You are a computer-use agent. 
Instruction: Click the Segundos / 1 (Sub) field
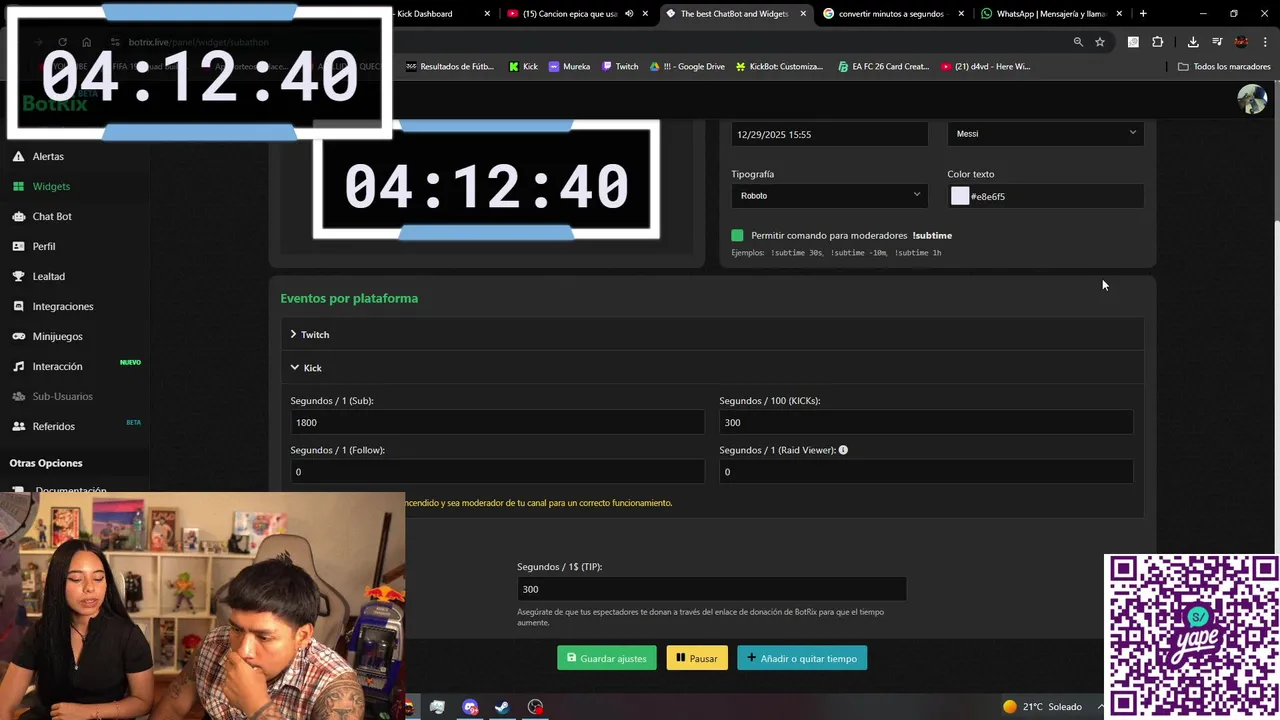coord(497,422)
